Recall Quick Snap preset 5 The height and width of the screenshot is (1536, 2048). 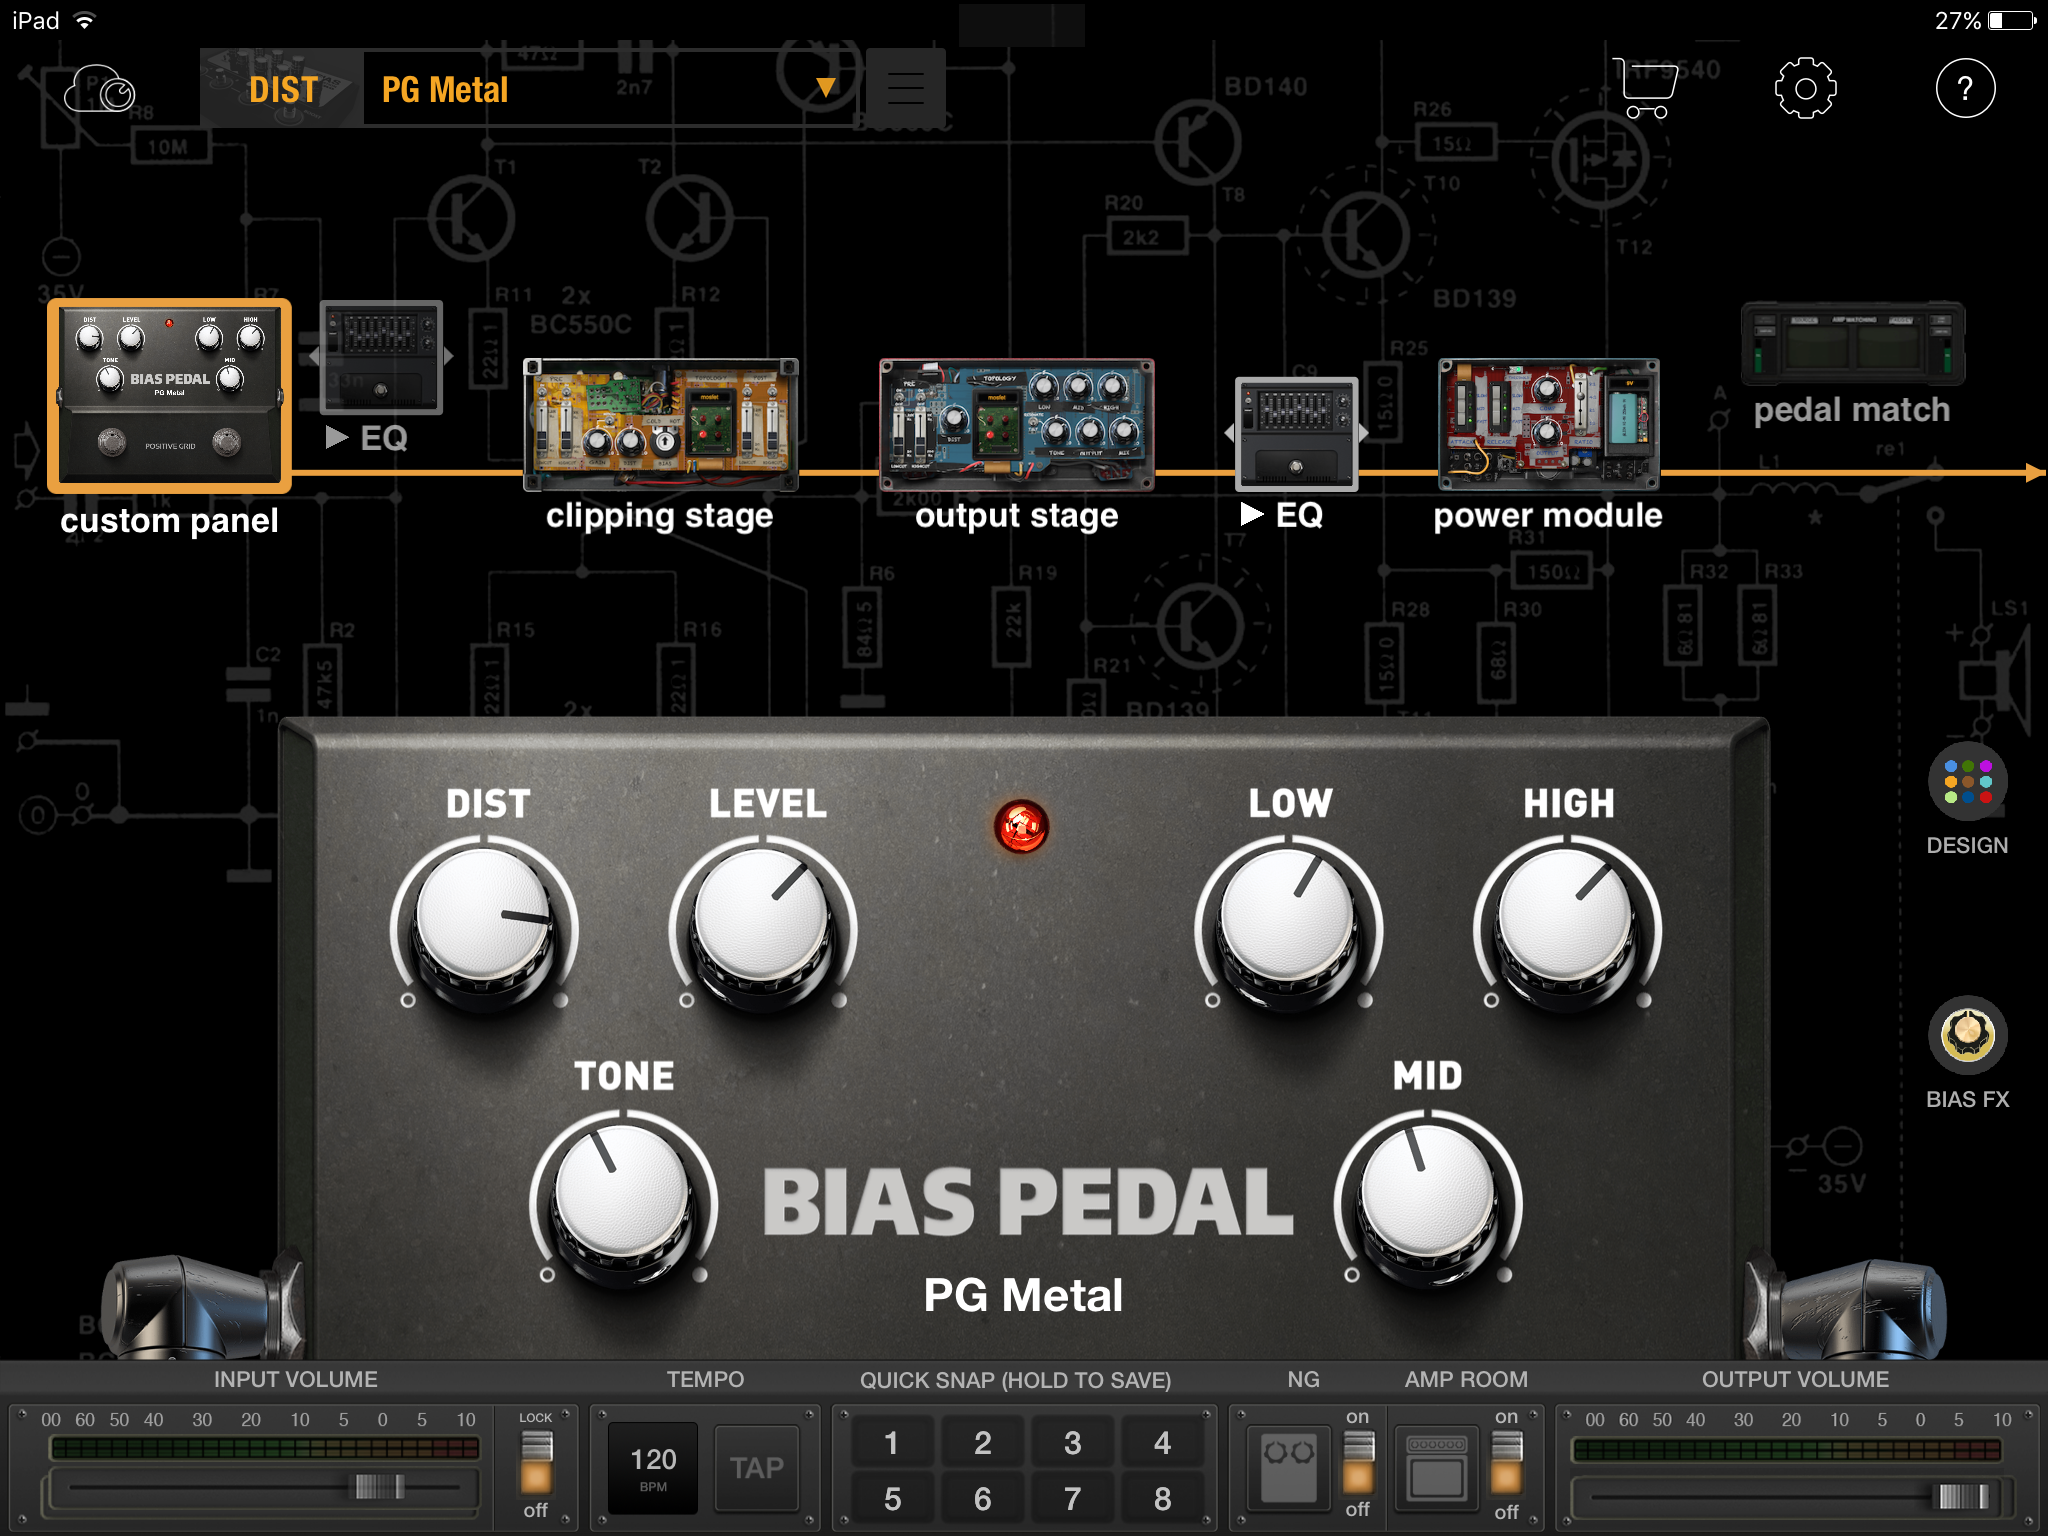tap(892, 1498)
